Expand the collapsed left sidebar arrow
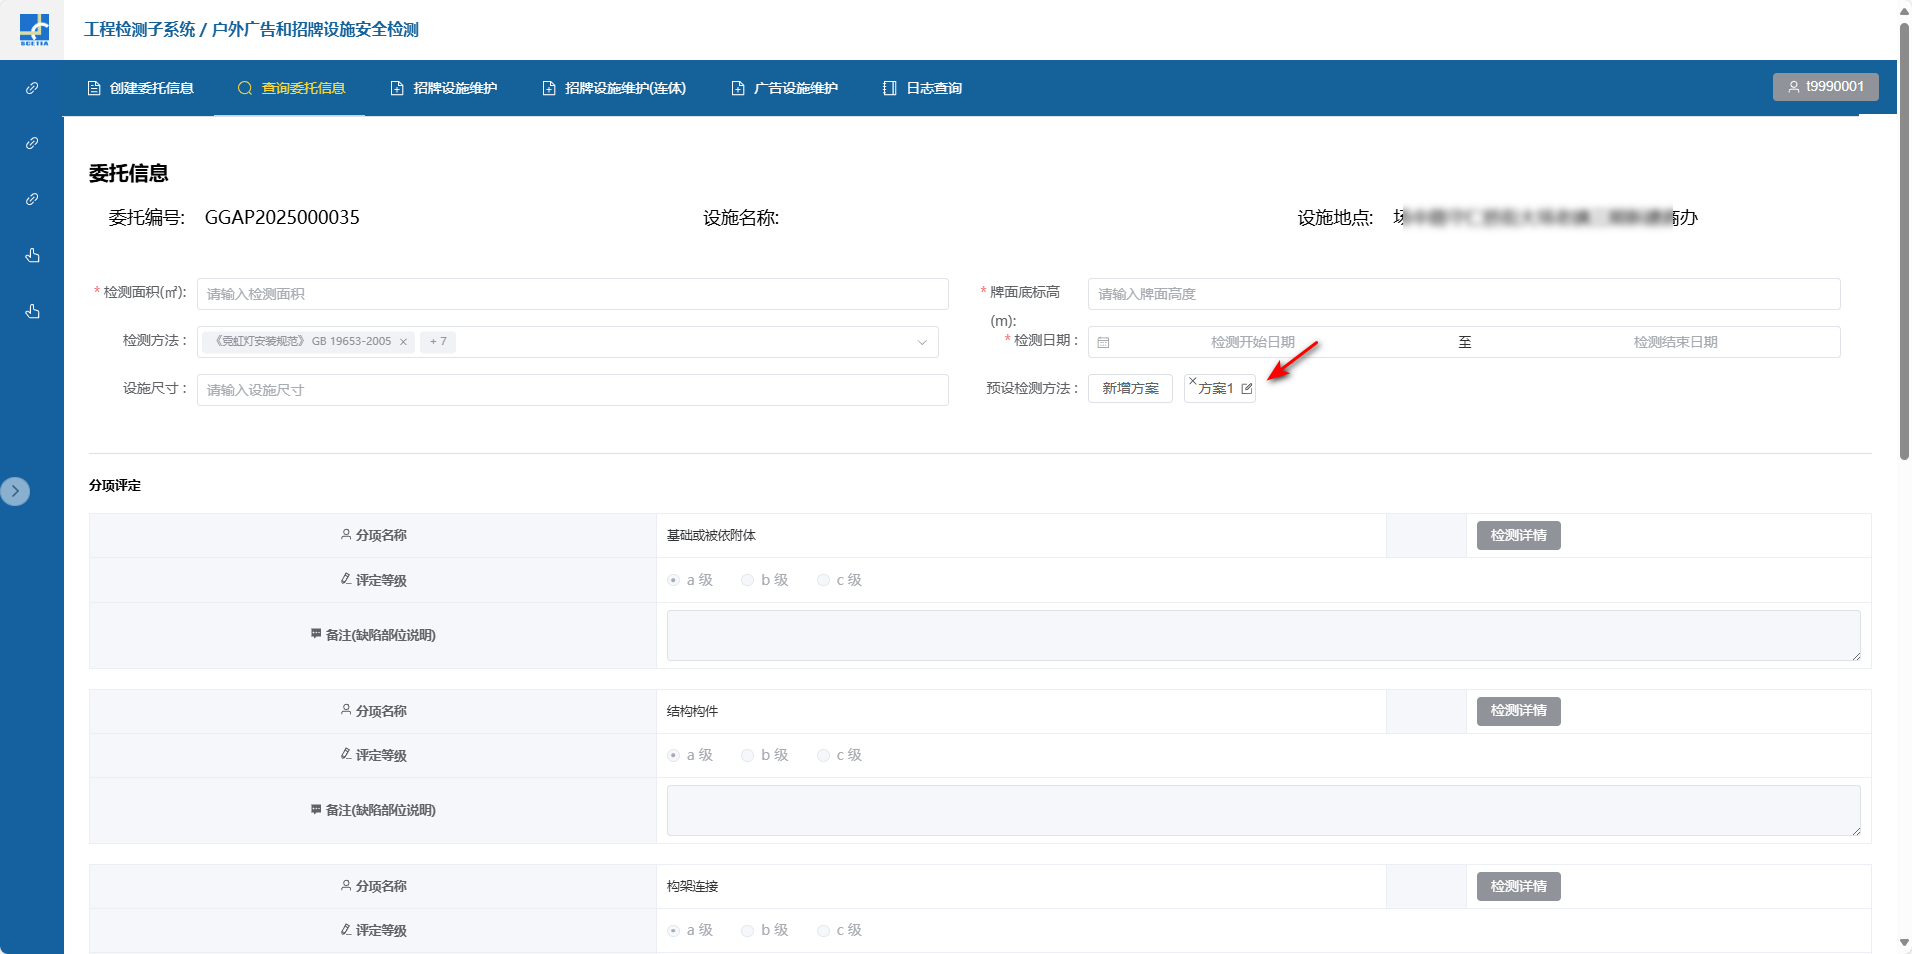Viewport: 1912px width, 954px height. click(15, 491)
